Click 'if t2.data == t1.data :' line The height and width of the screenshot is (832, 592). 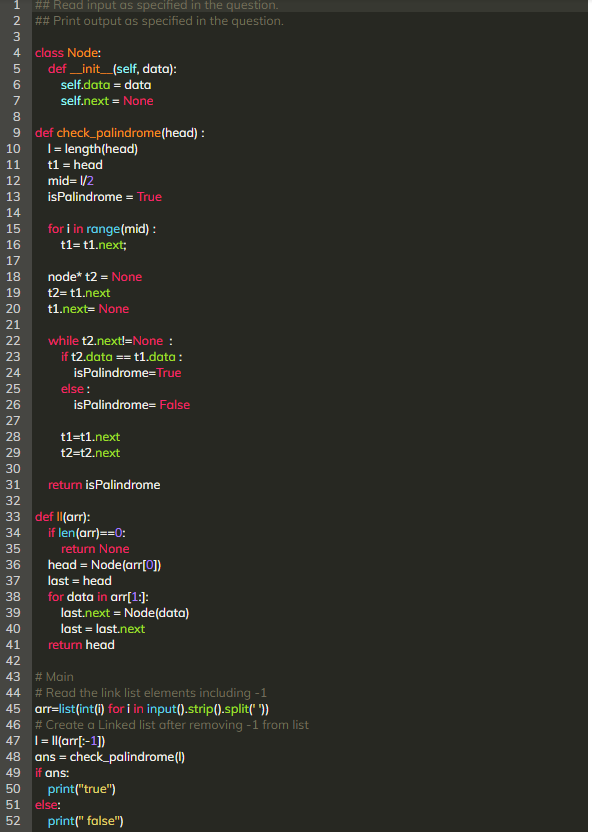[122, 357]
